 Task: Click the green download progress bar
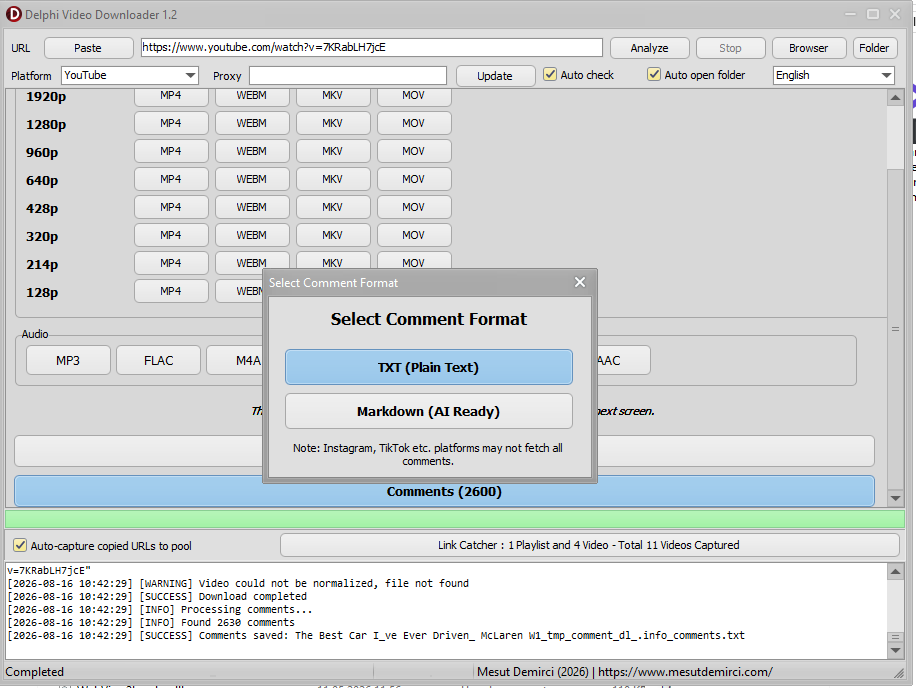pyautogui.click(x=454, y=519)
